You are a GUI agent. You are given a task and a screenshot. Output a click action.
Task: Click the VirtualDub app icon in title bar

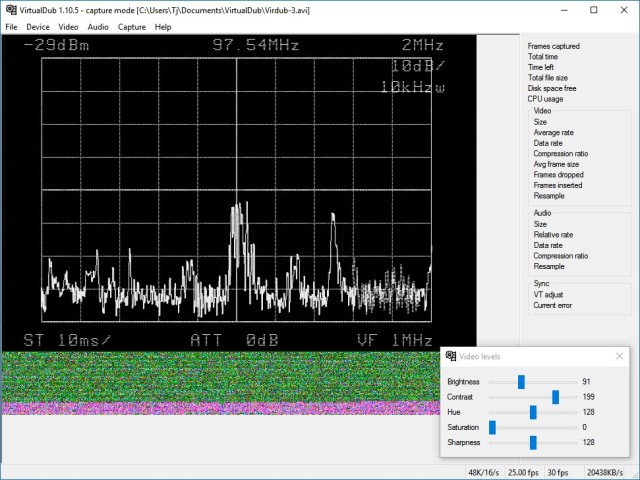tap(10, 9)
